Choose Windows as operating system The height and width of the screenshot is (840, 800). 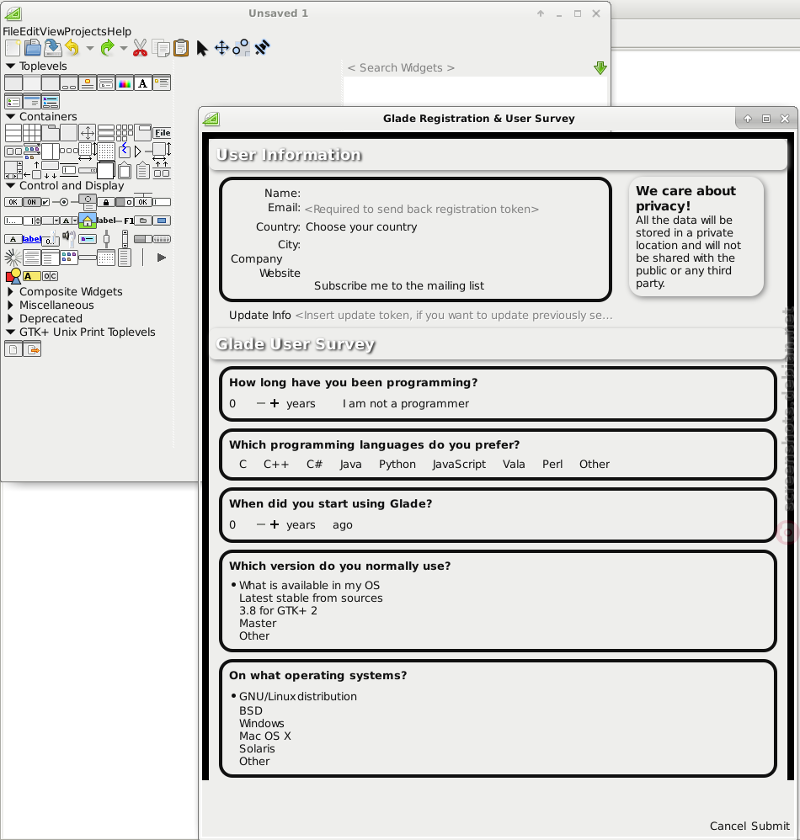(261, 724)
